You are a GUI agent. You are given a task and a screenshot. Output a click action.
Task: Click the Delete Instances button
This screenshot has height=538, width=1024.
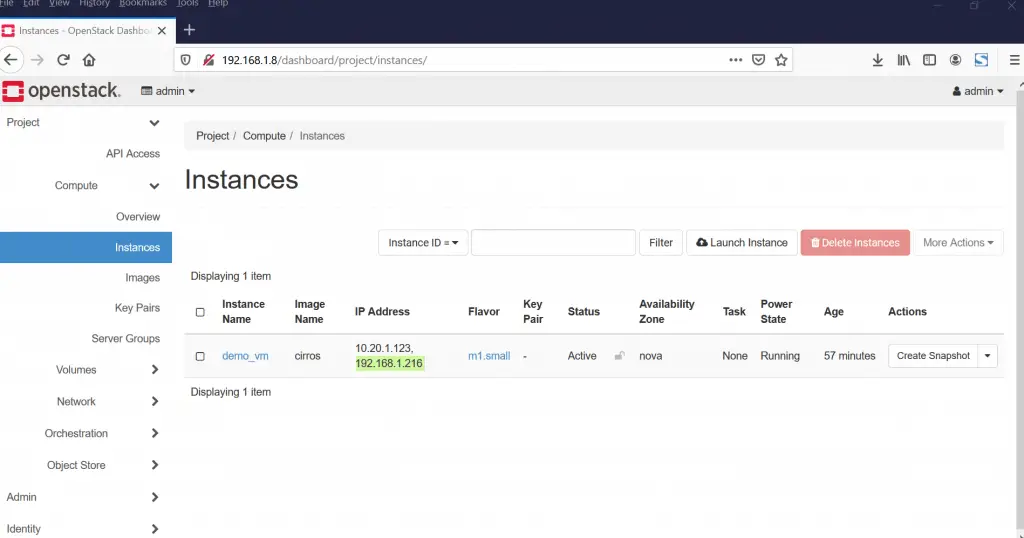(856, 243)
